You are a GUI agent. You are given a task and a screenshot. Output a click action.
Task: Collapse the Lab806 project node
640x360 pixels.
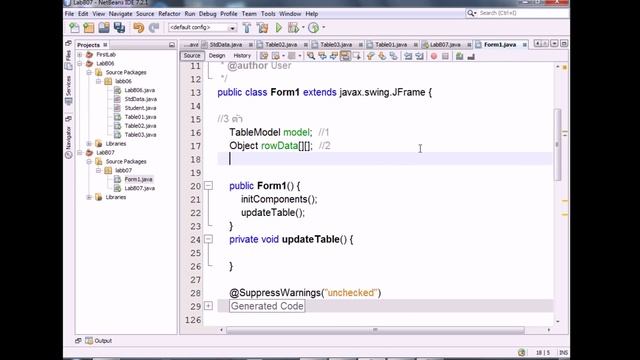click(80, 63)
